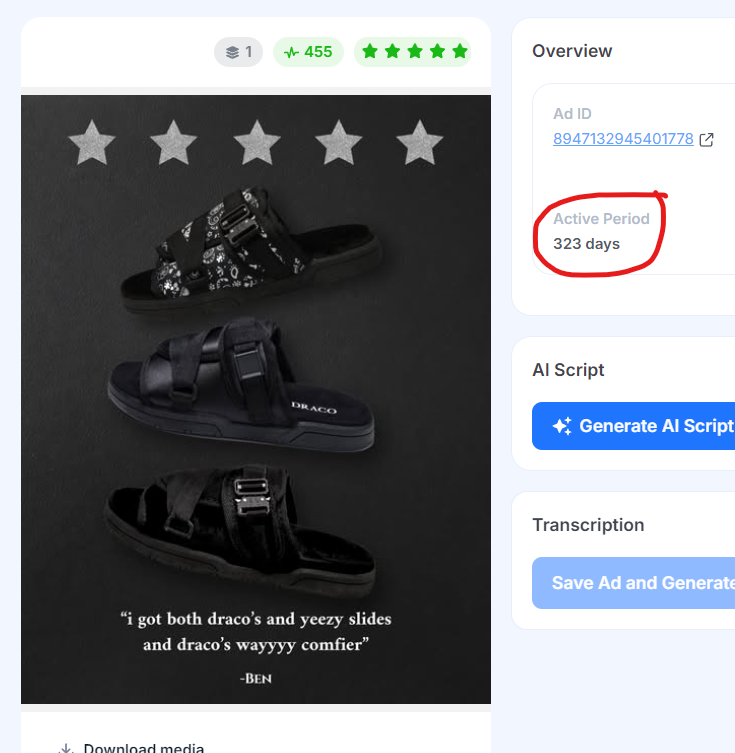This screenshot has height=753, width=735.
Task: Click the layers count badge showing 1
Action: pos(238,52)
